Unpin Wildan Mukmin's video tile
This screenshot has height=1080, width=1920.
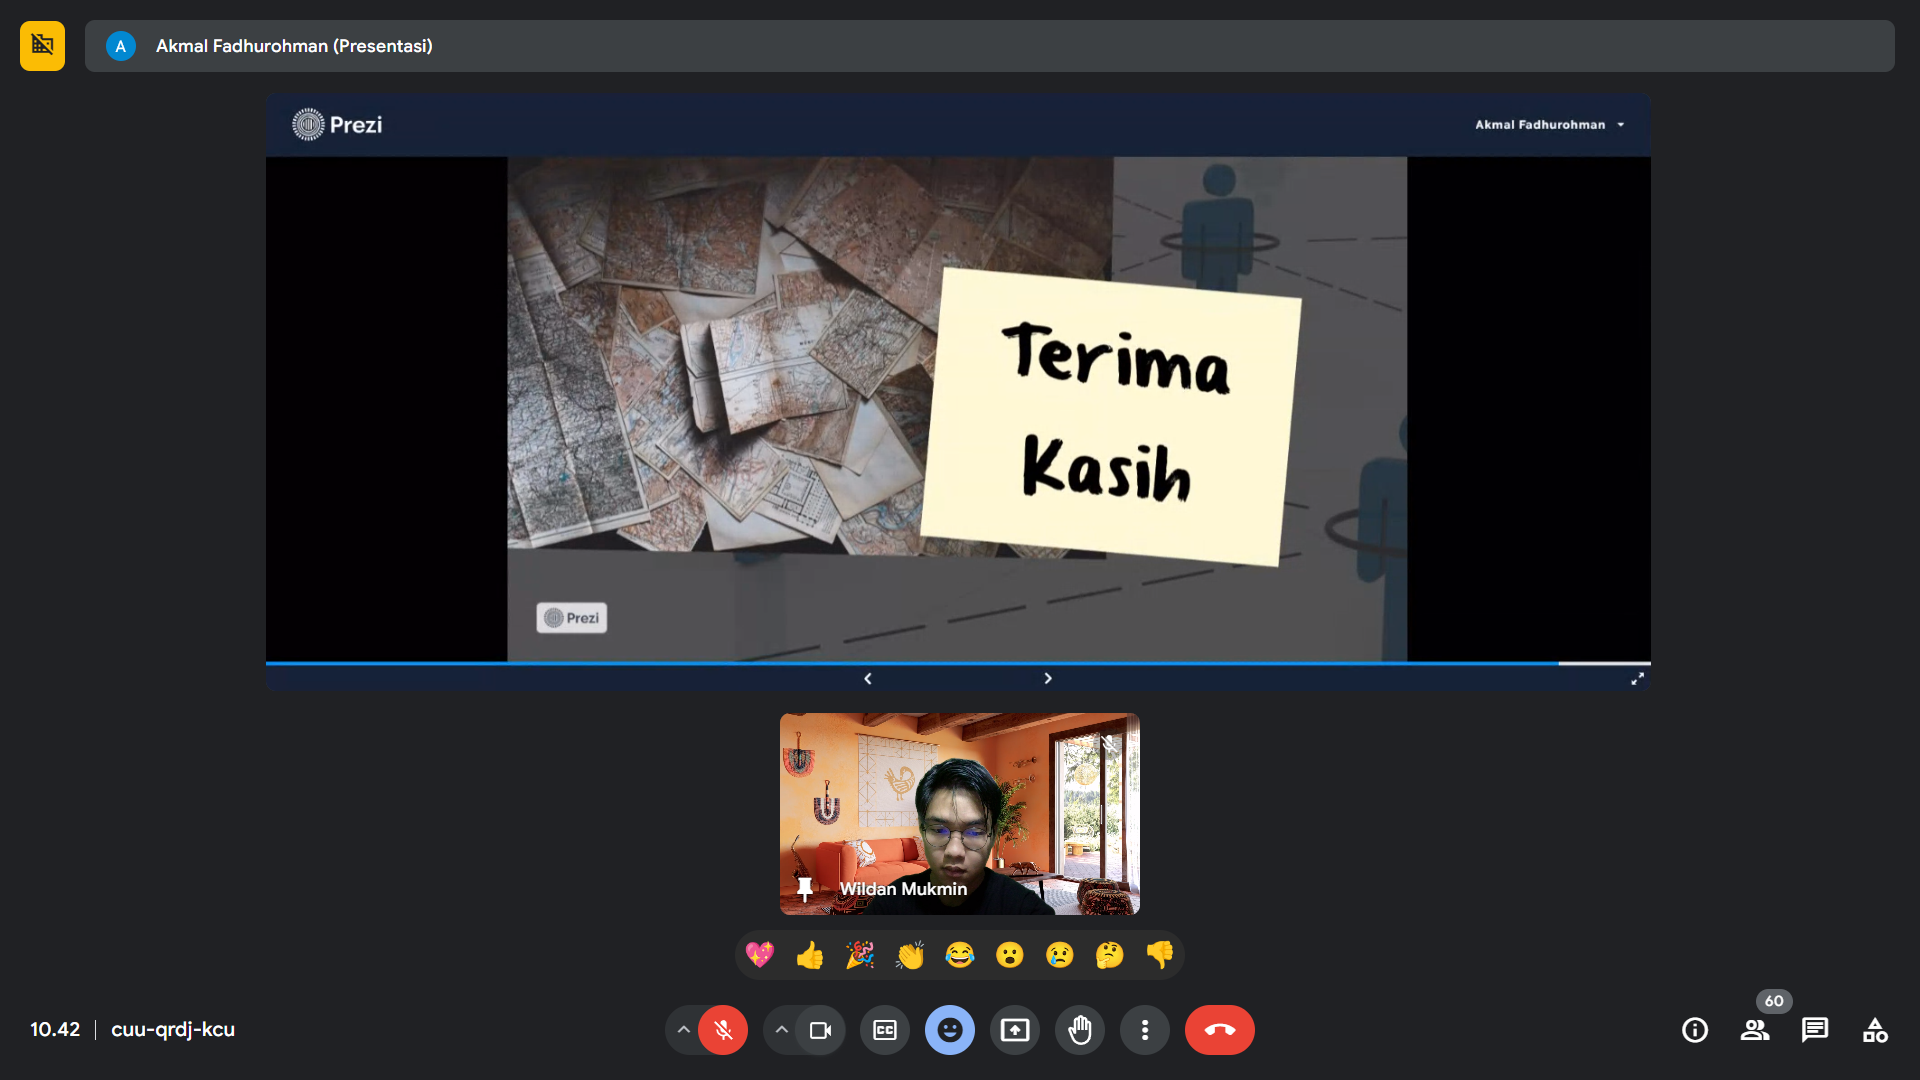(805, 888)
